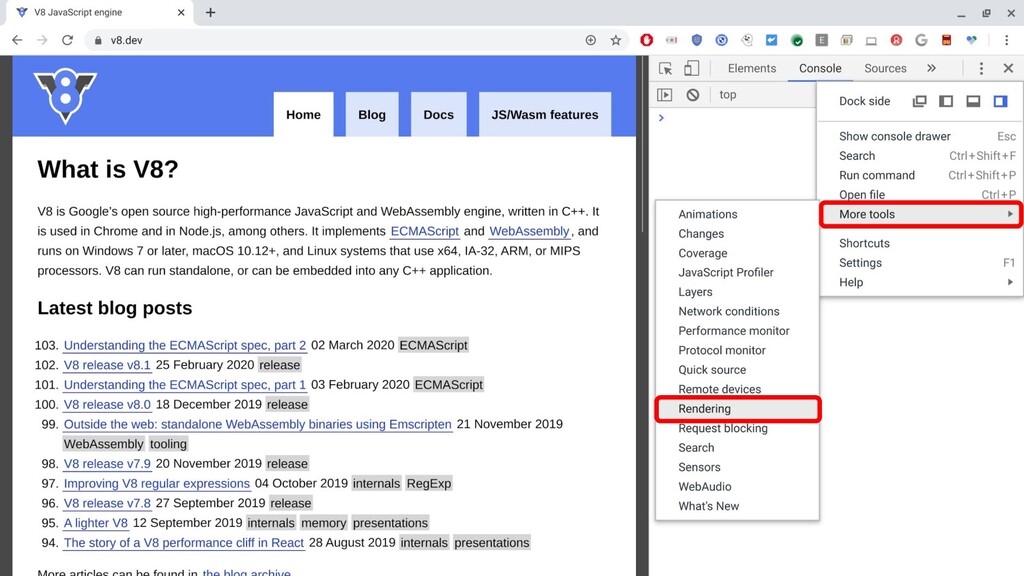Expand the More tools submenu

(x=921, y=214)
